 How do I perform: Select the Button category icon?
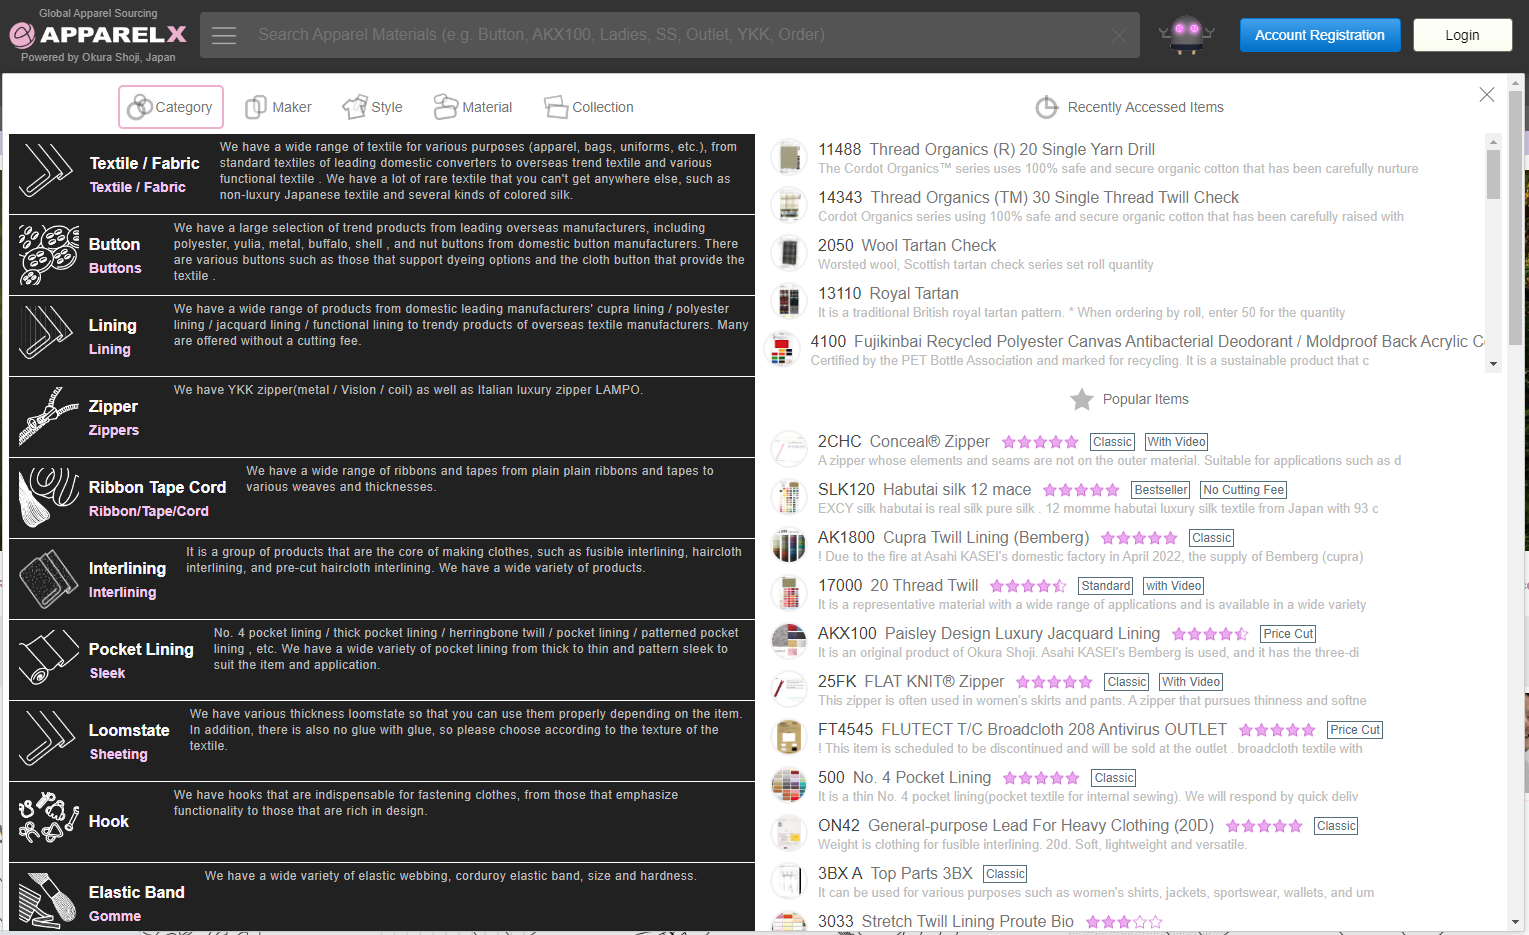(48, 255)
